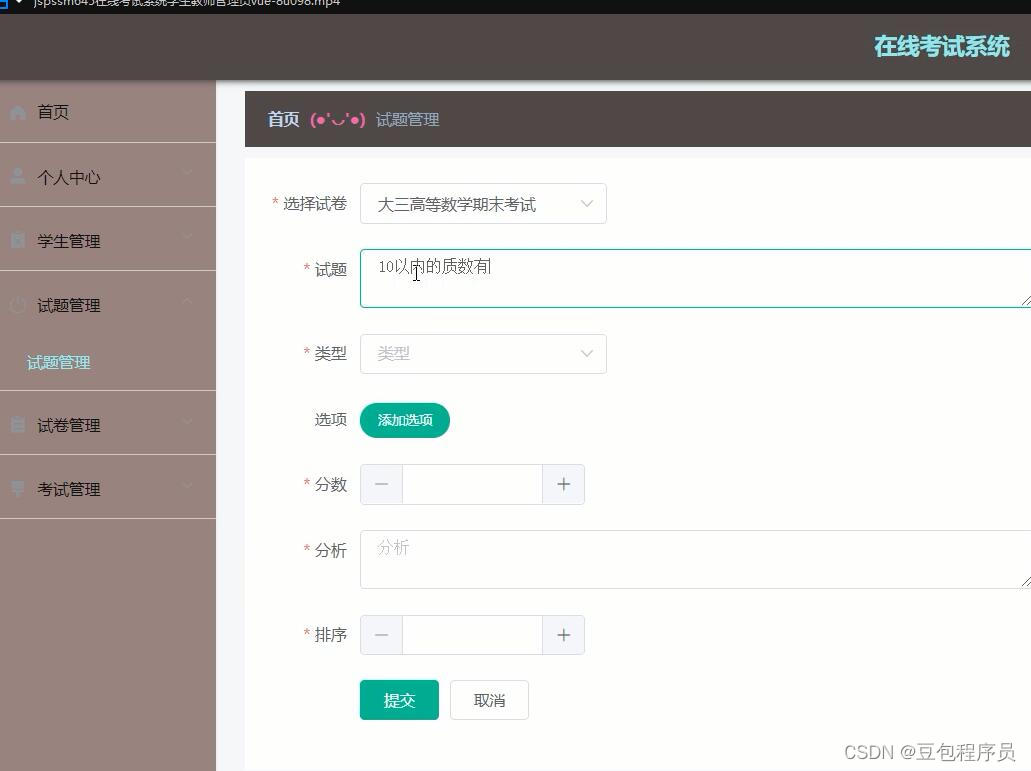
Task: Click the clipboard icon beside 试卷管理
Action: point(16,424)
